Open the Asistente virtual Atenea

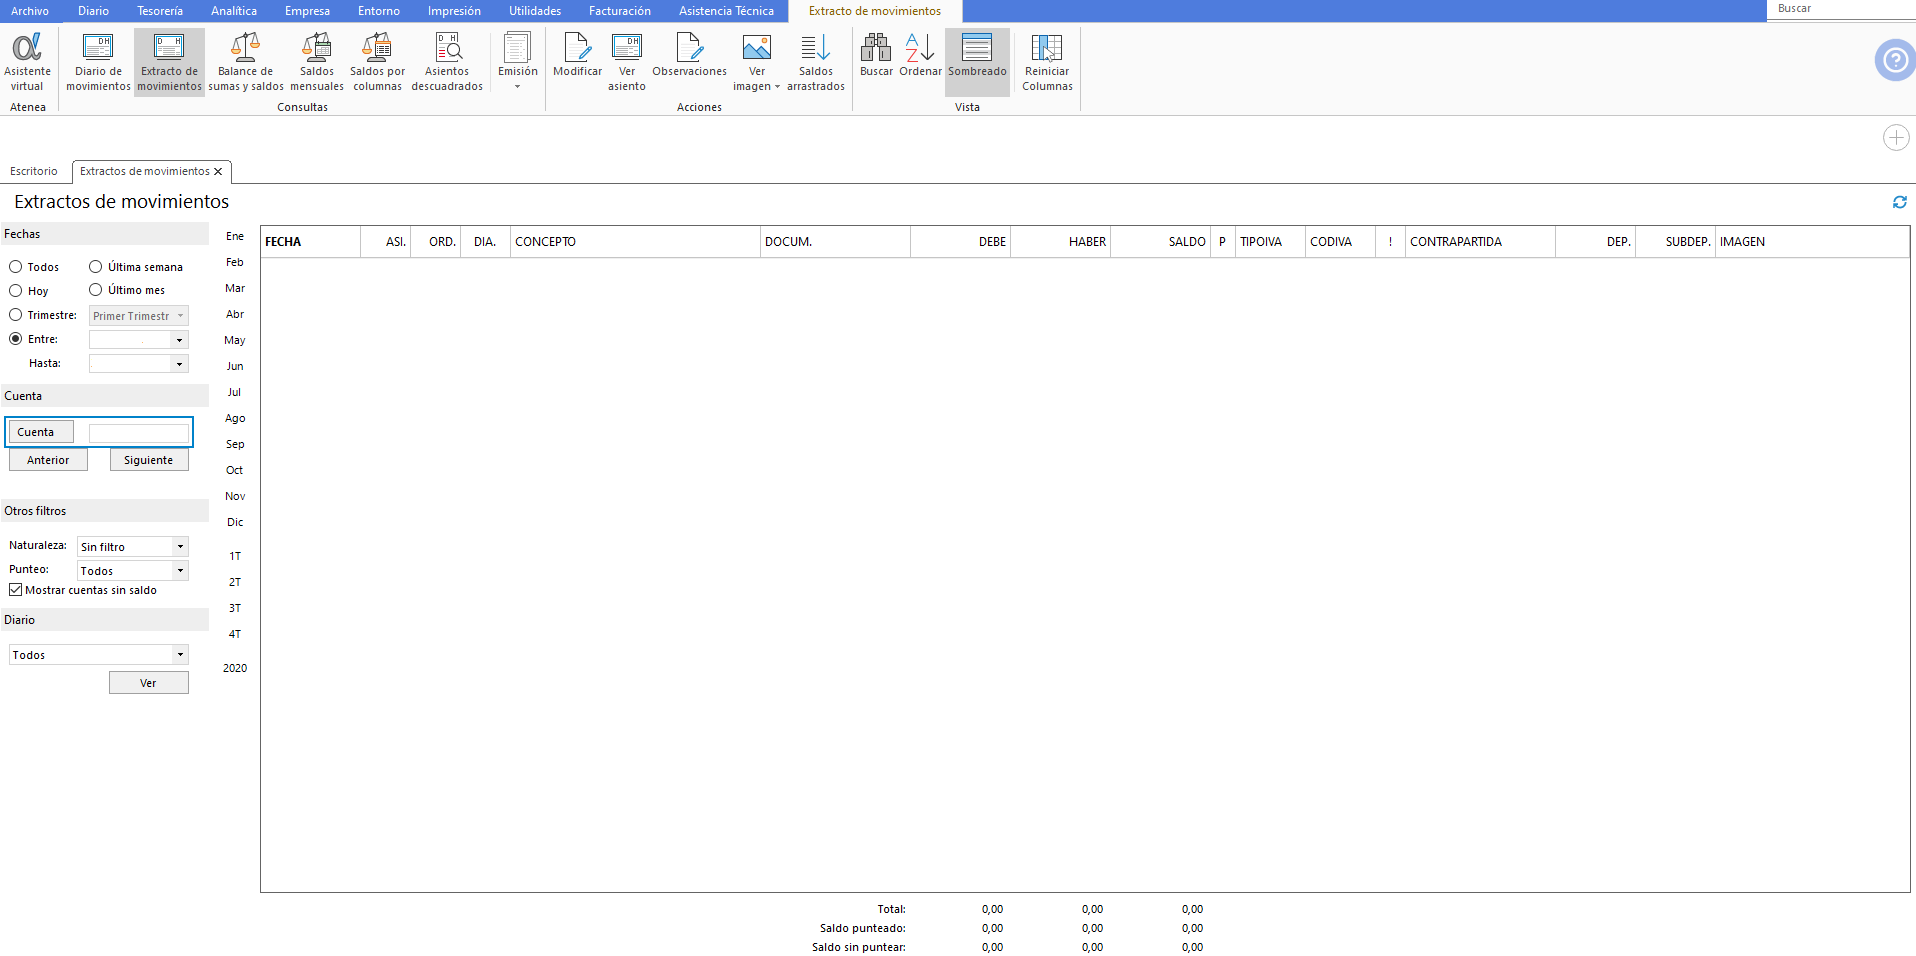(27, 62)
